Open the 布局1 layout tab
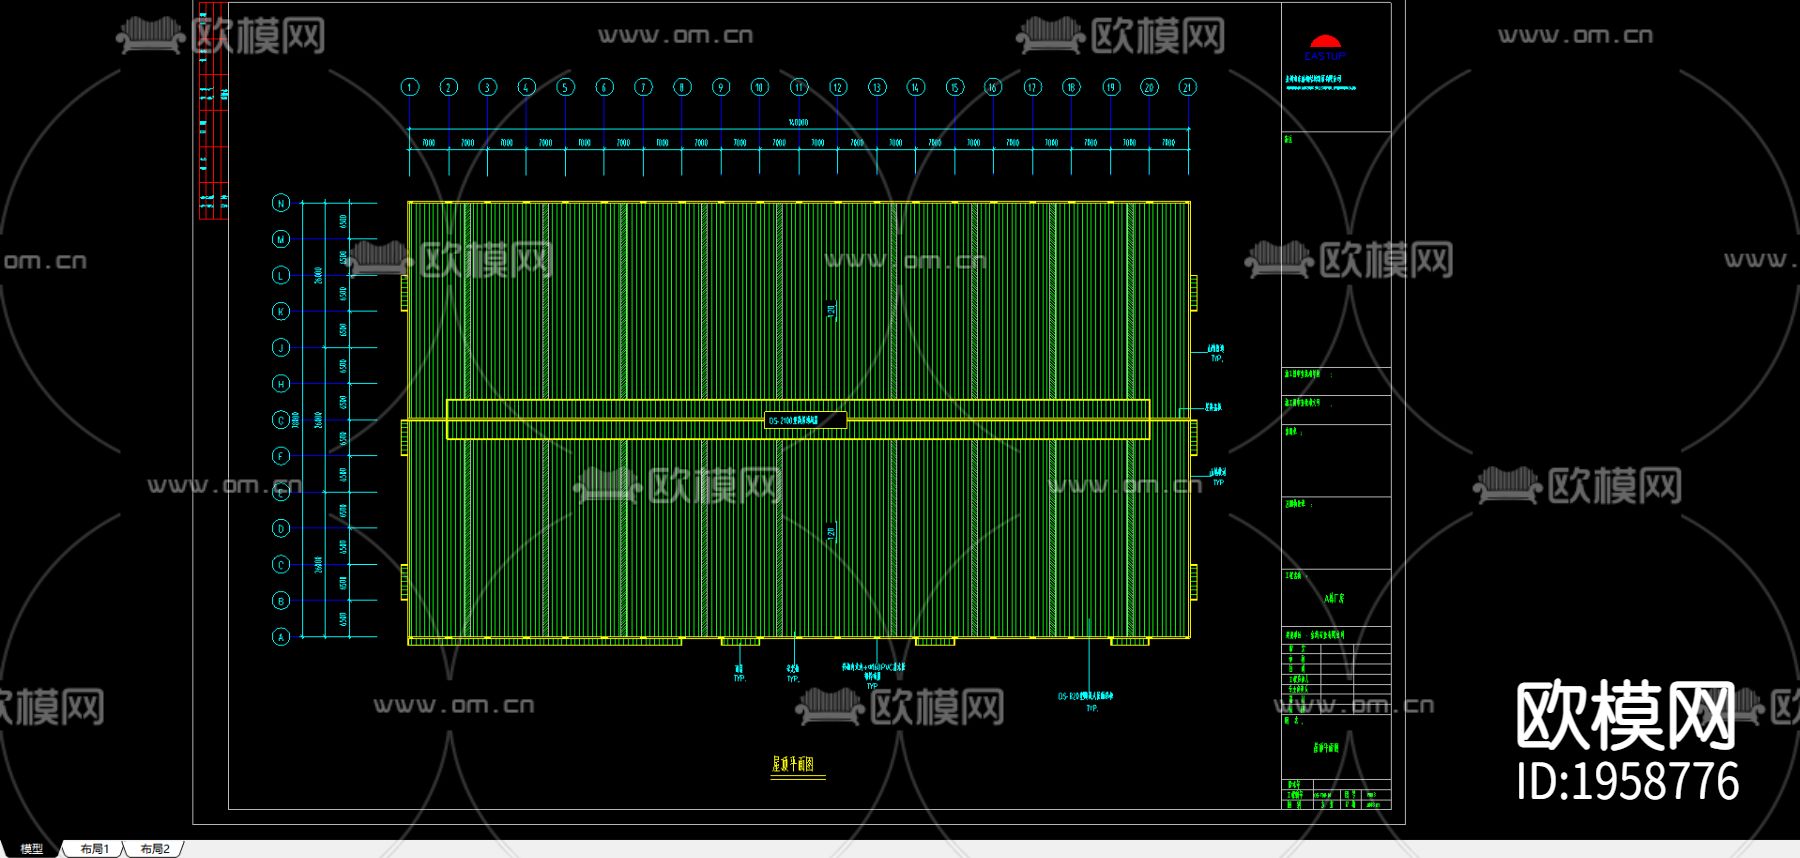This screenshot has height=858, width=1800. [x=95, y=849]
